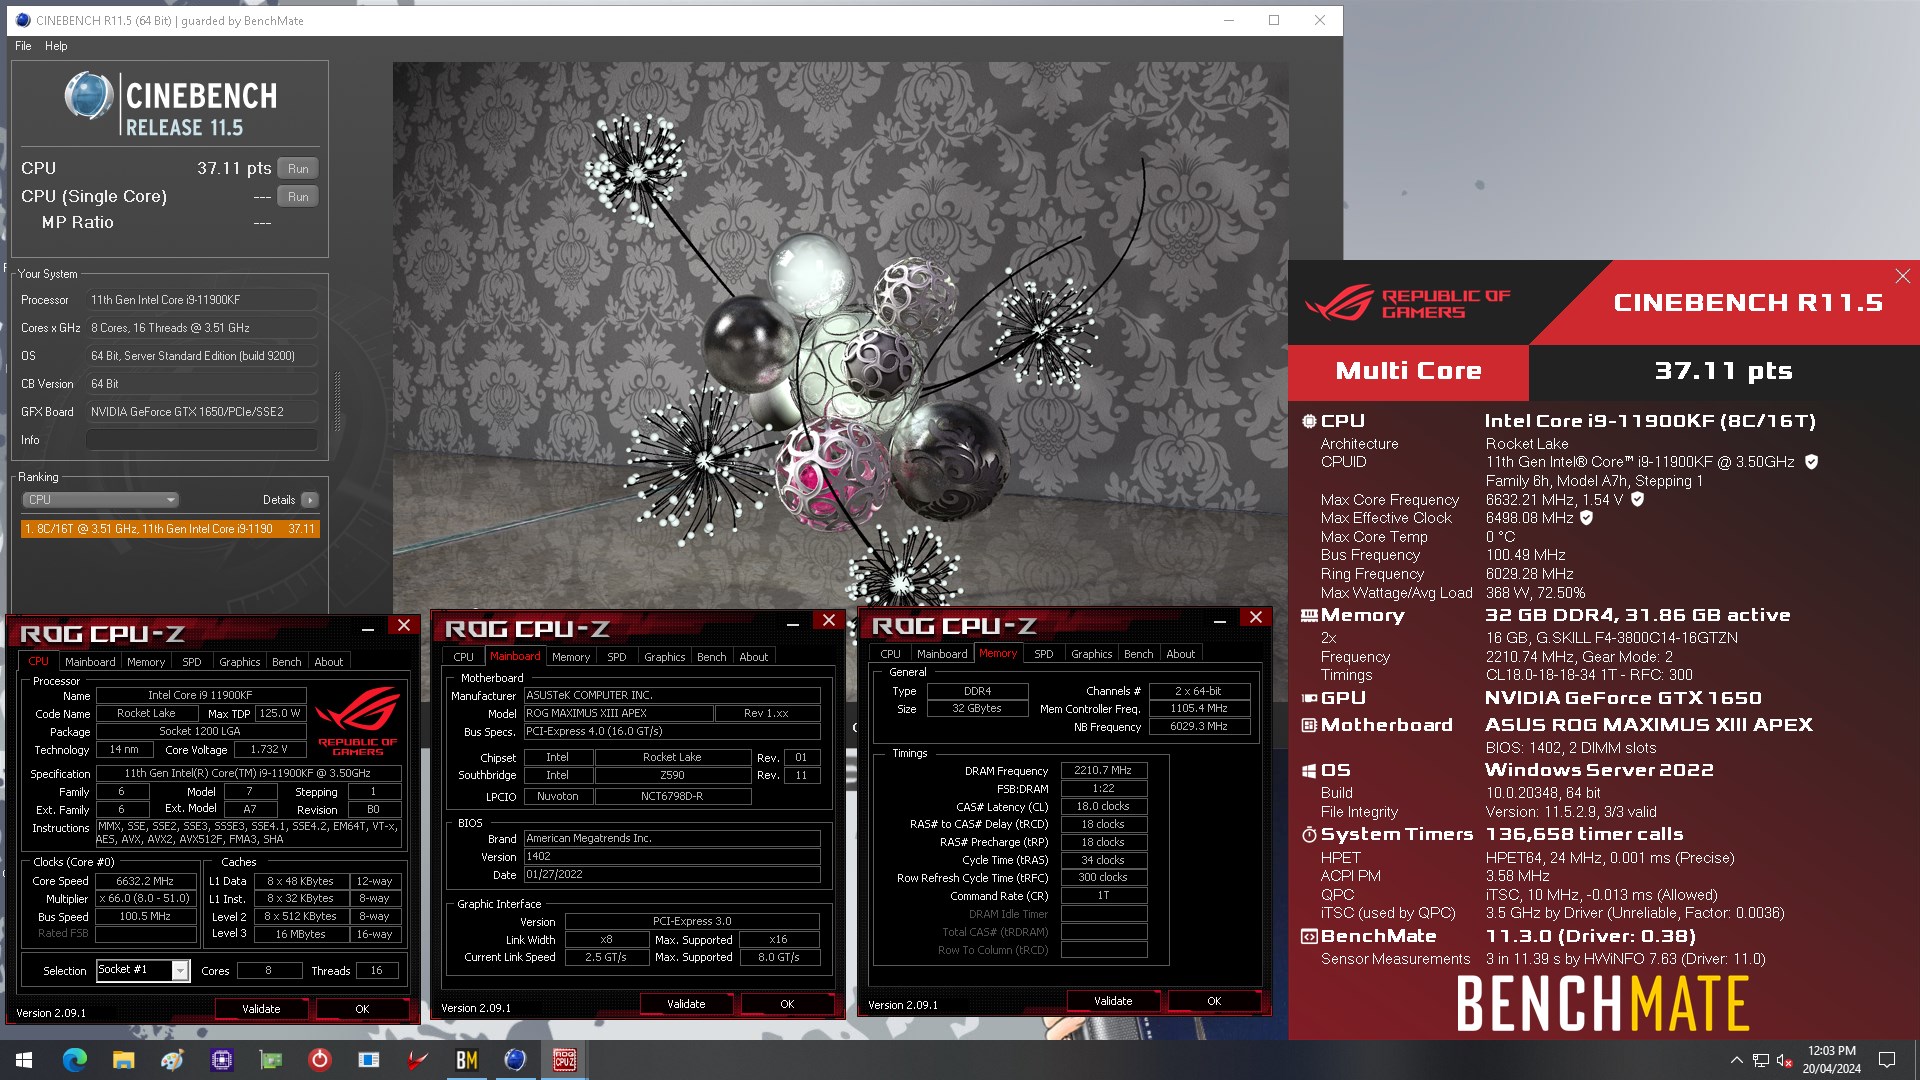Open network status tray icon

(x=1761, y=1060)
